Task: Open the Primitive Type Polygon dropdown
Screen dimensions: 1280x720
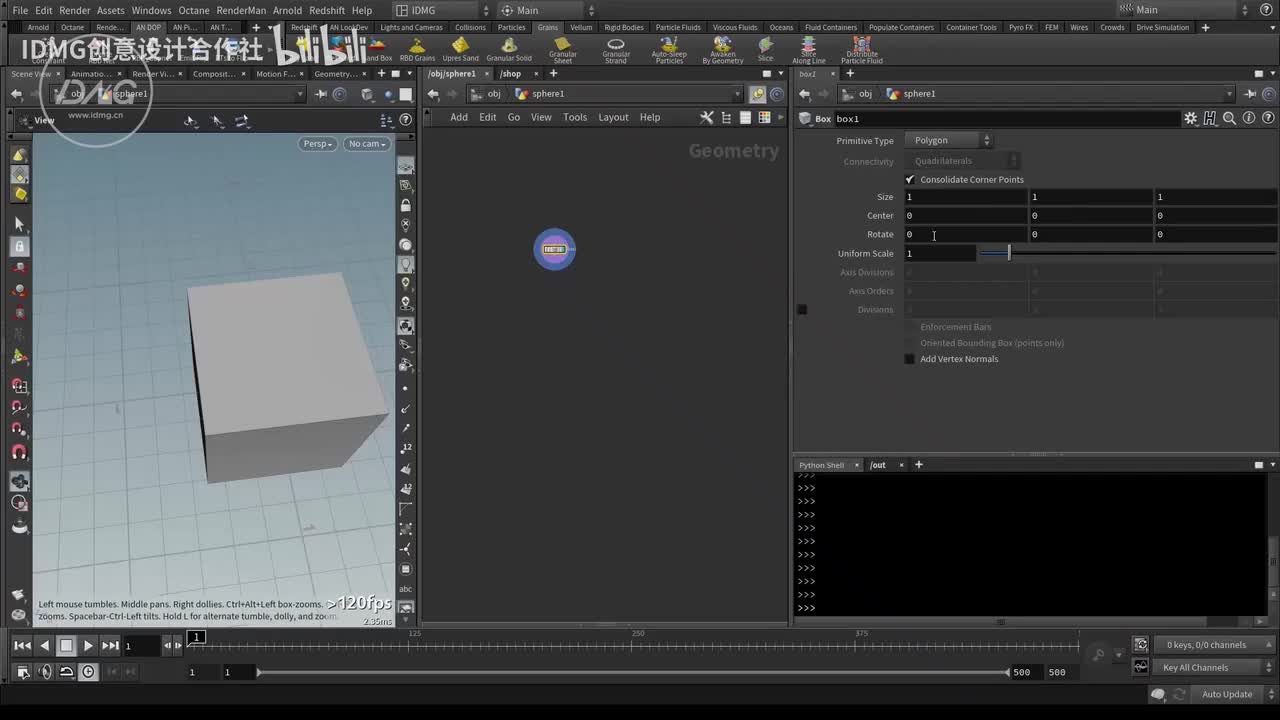Action: pyautogui.click(x=948, y=141)
